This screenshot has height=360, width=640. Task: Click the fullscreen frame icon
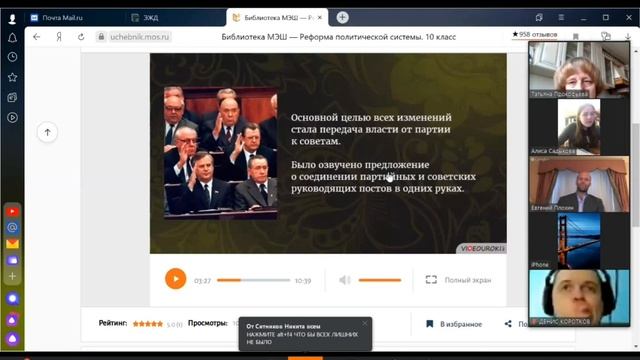[431, 280]
